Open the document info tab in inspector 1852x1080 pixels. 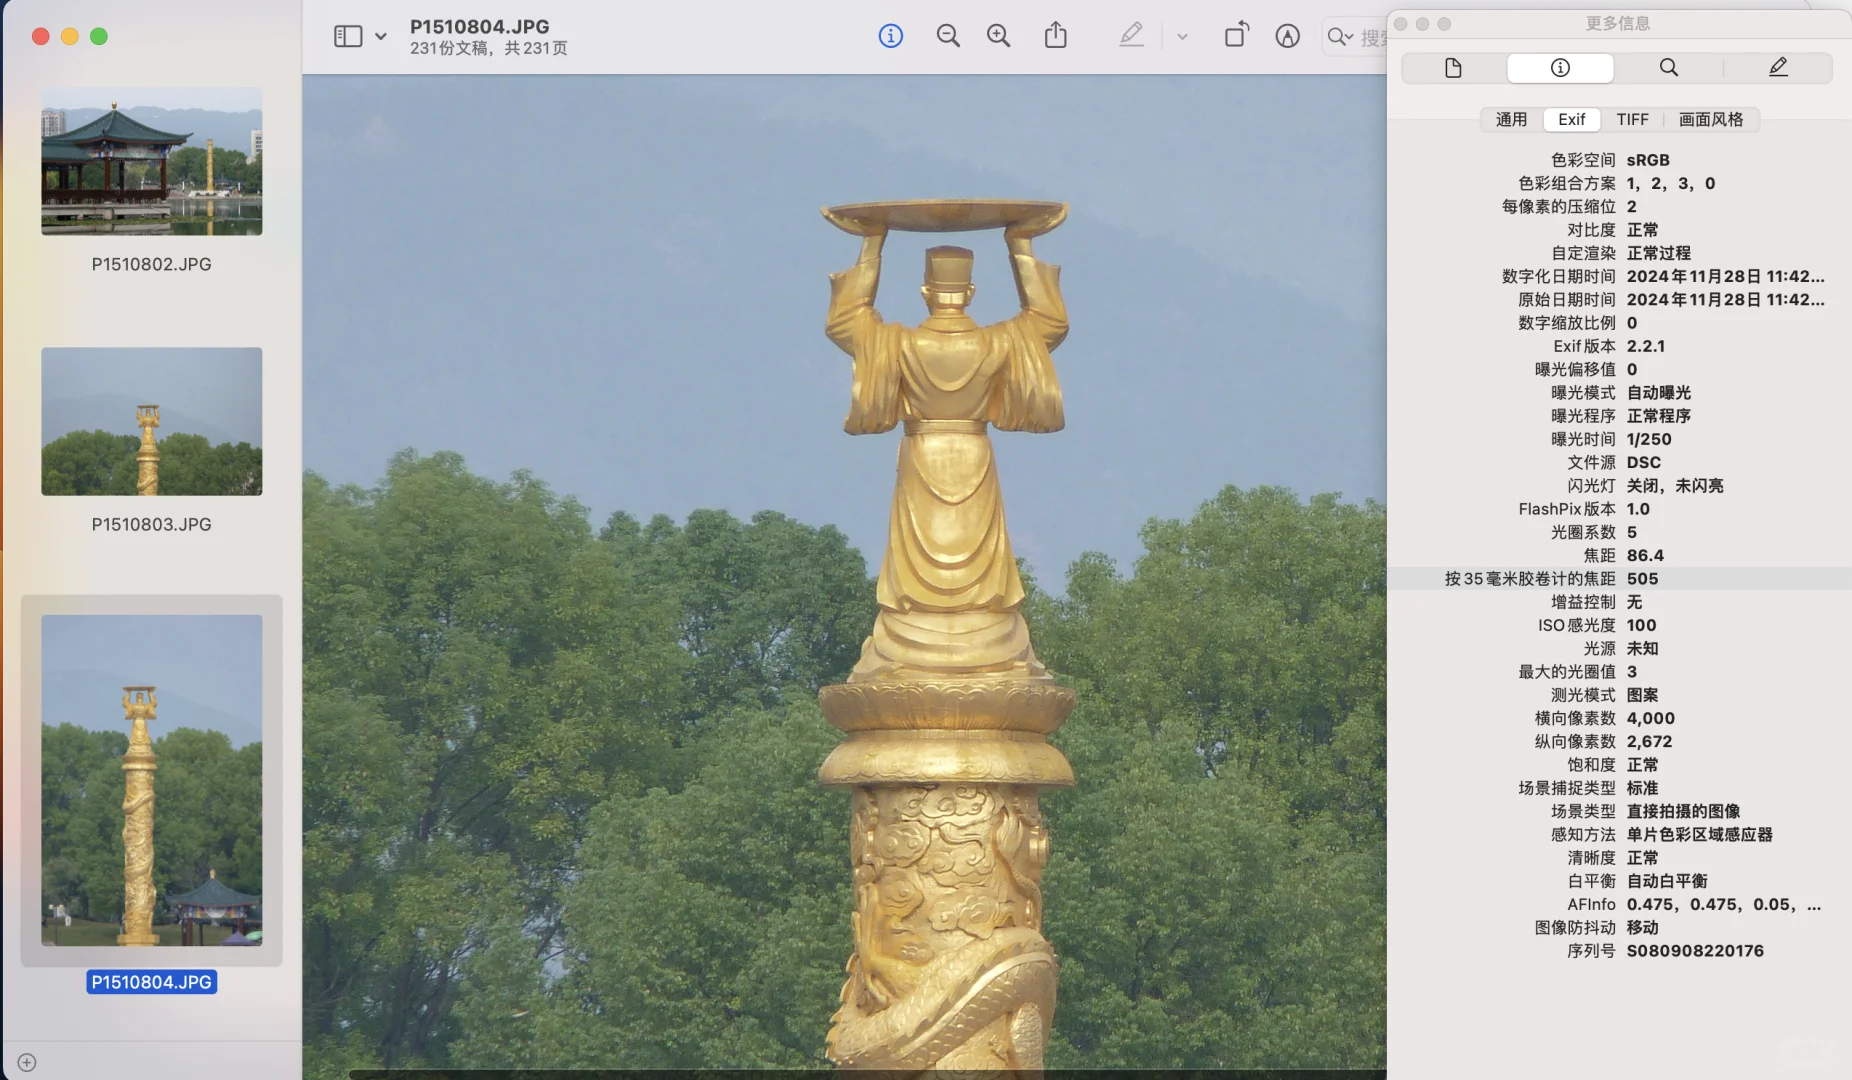(x=1454, y=68)
